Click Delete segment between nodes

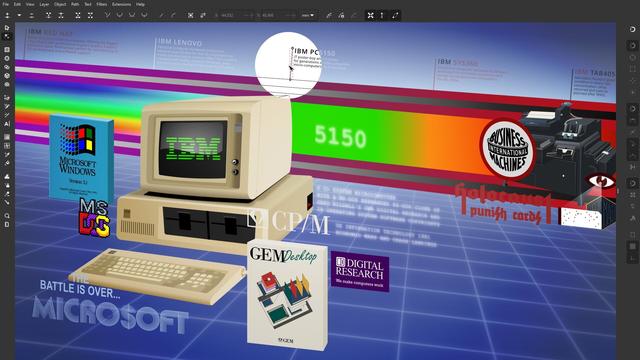coord(90,15)
